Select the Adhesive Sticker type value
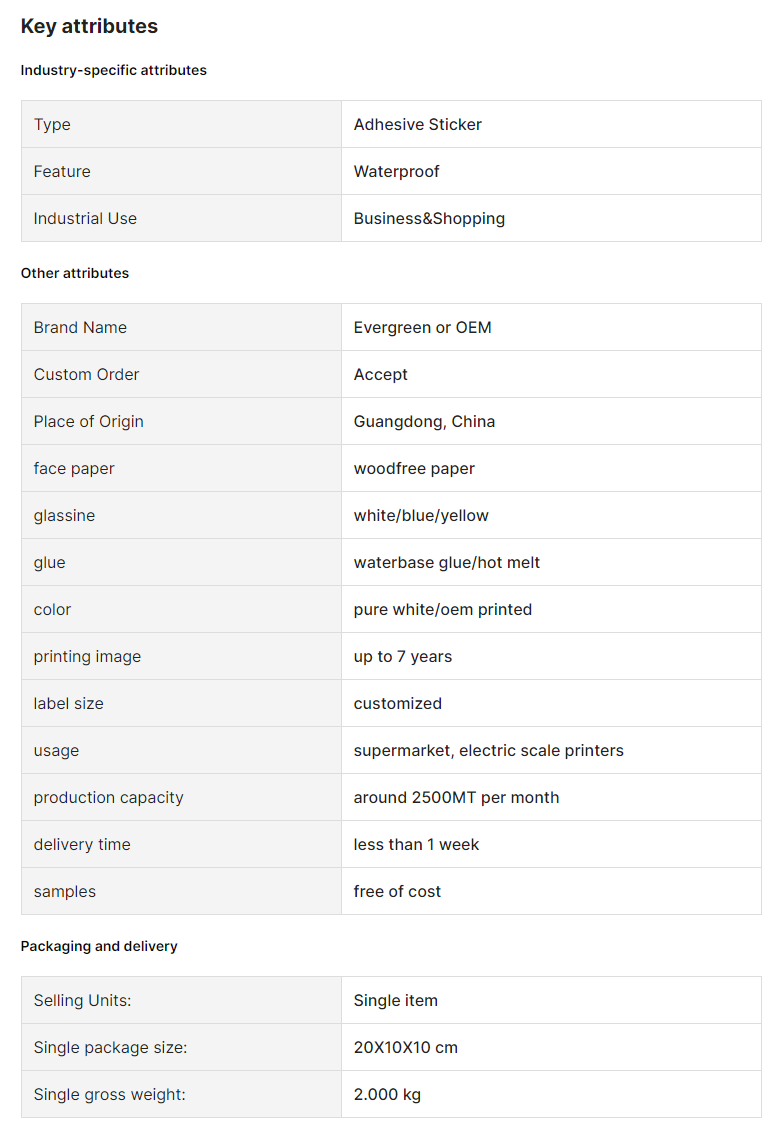Viewport: 765px width, 1125px height. pos(417,124)
